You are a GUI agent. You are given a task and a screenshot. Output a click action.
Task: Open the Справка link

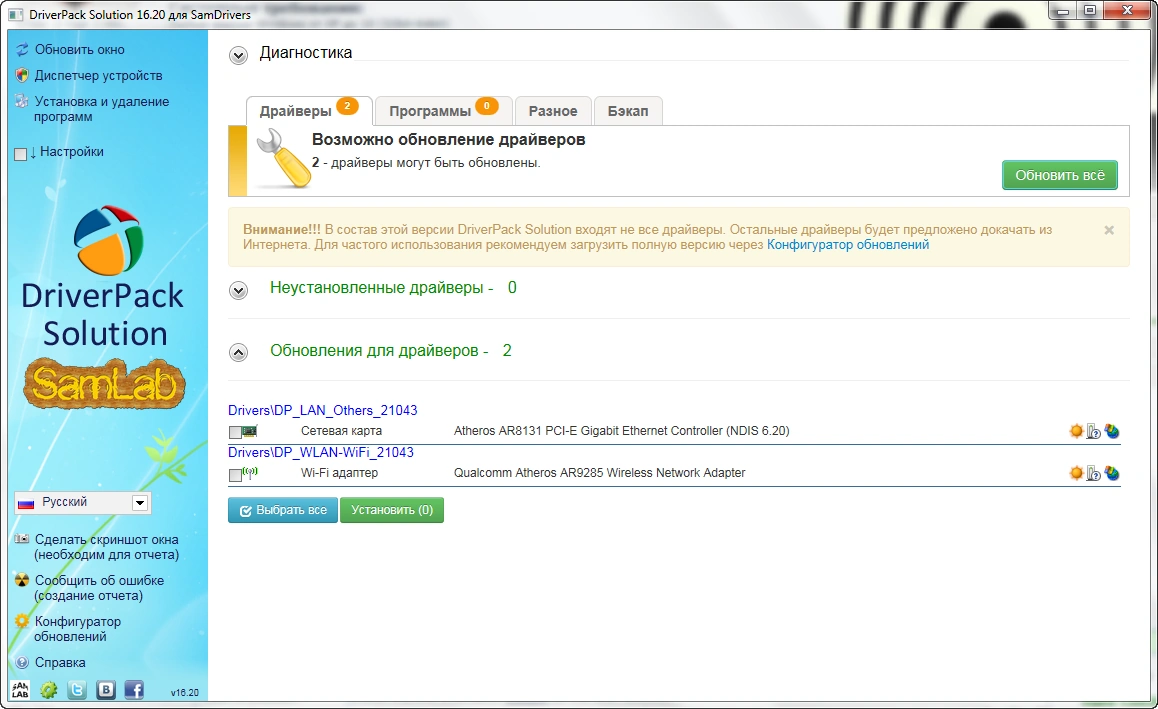coord(60,662)
